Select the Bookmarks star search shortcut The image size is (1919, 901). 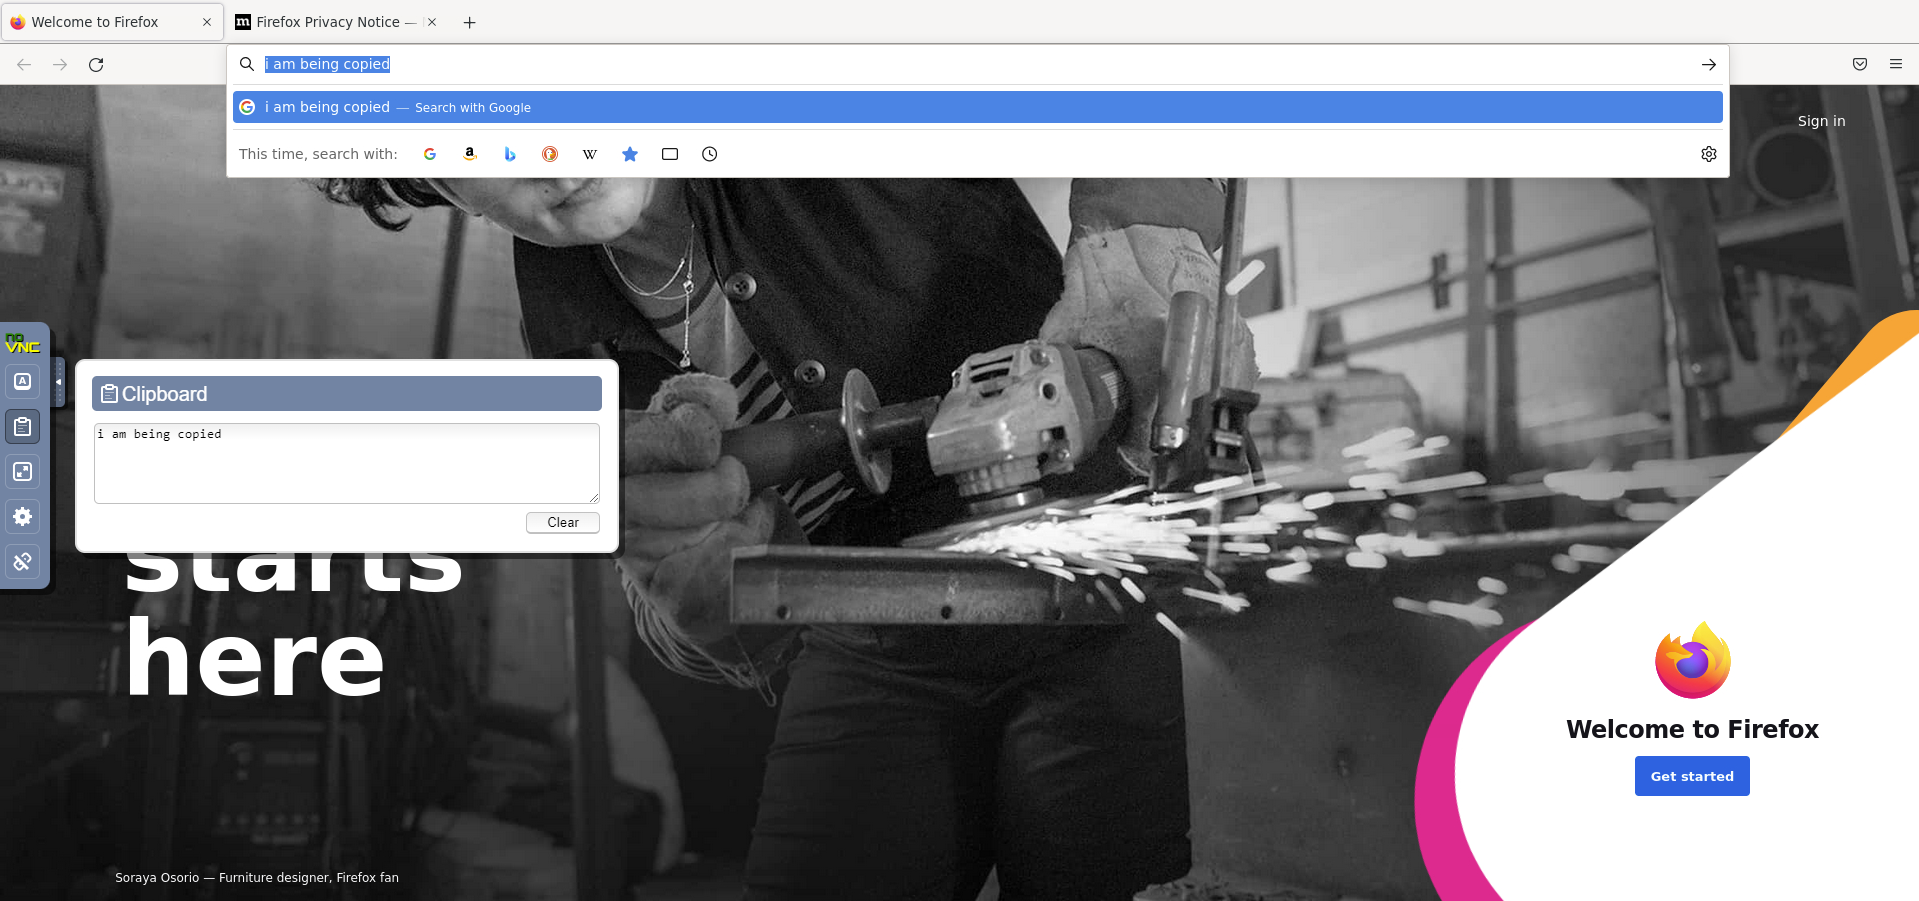coord(630,154)
